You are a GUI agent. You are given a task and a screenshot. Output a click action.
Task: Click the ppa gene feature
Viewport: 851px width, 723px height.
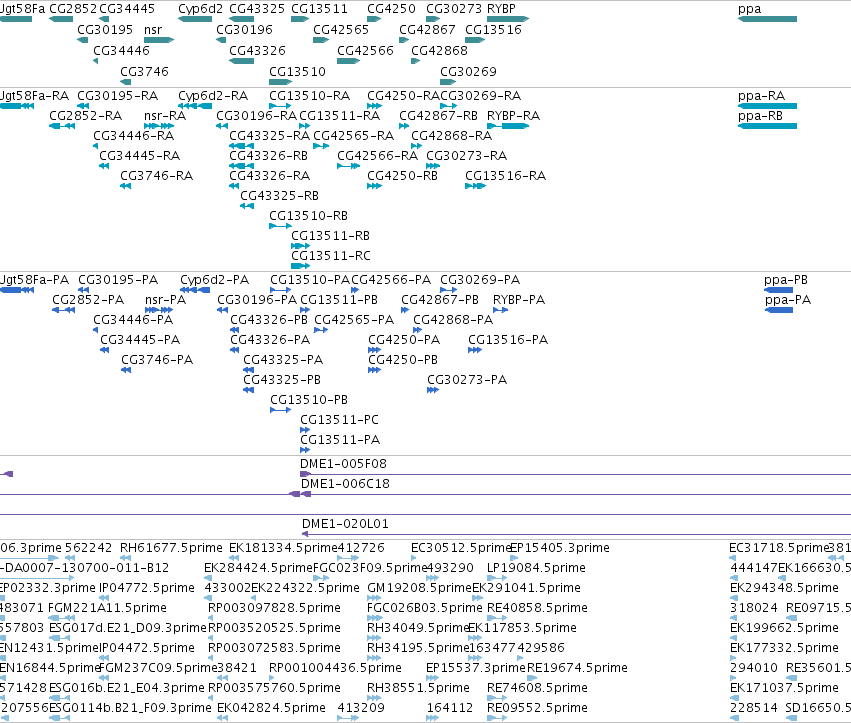click(767, 19)
